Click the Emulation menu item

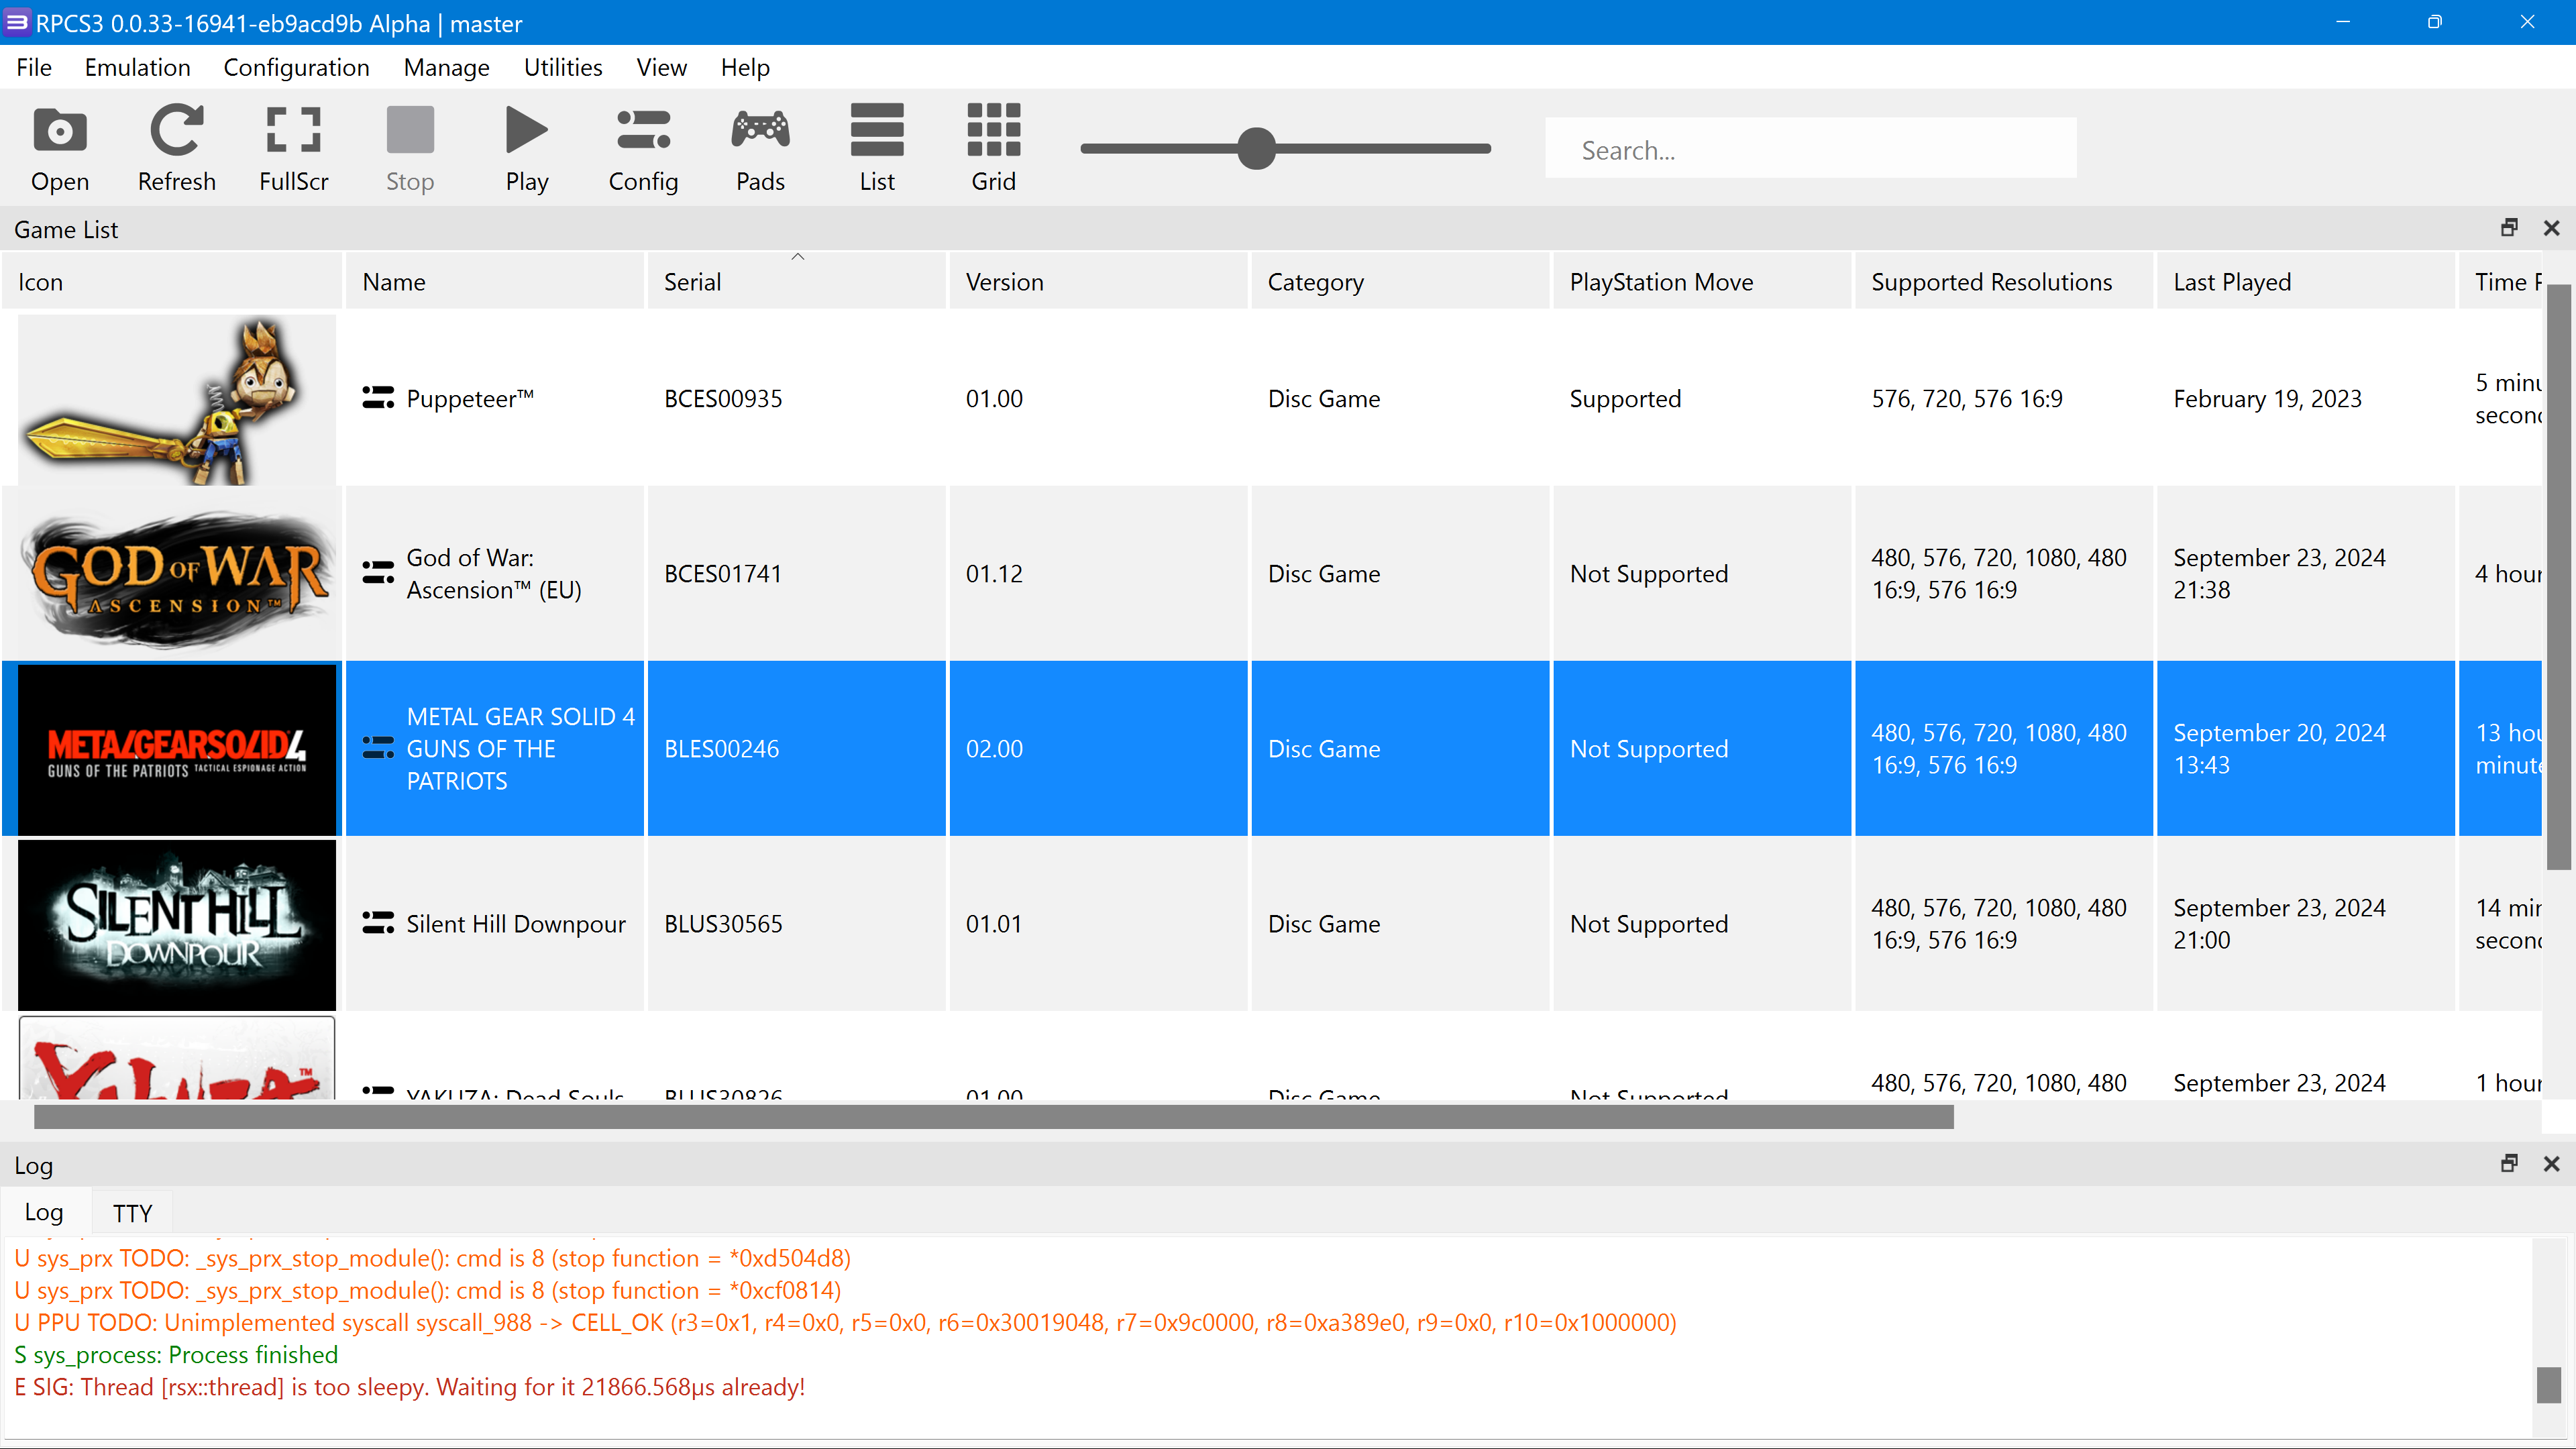coord(136,66)
